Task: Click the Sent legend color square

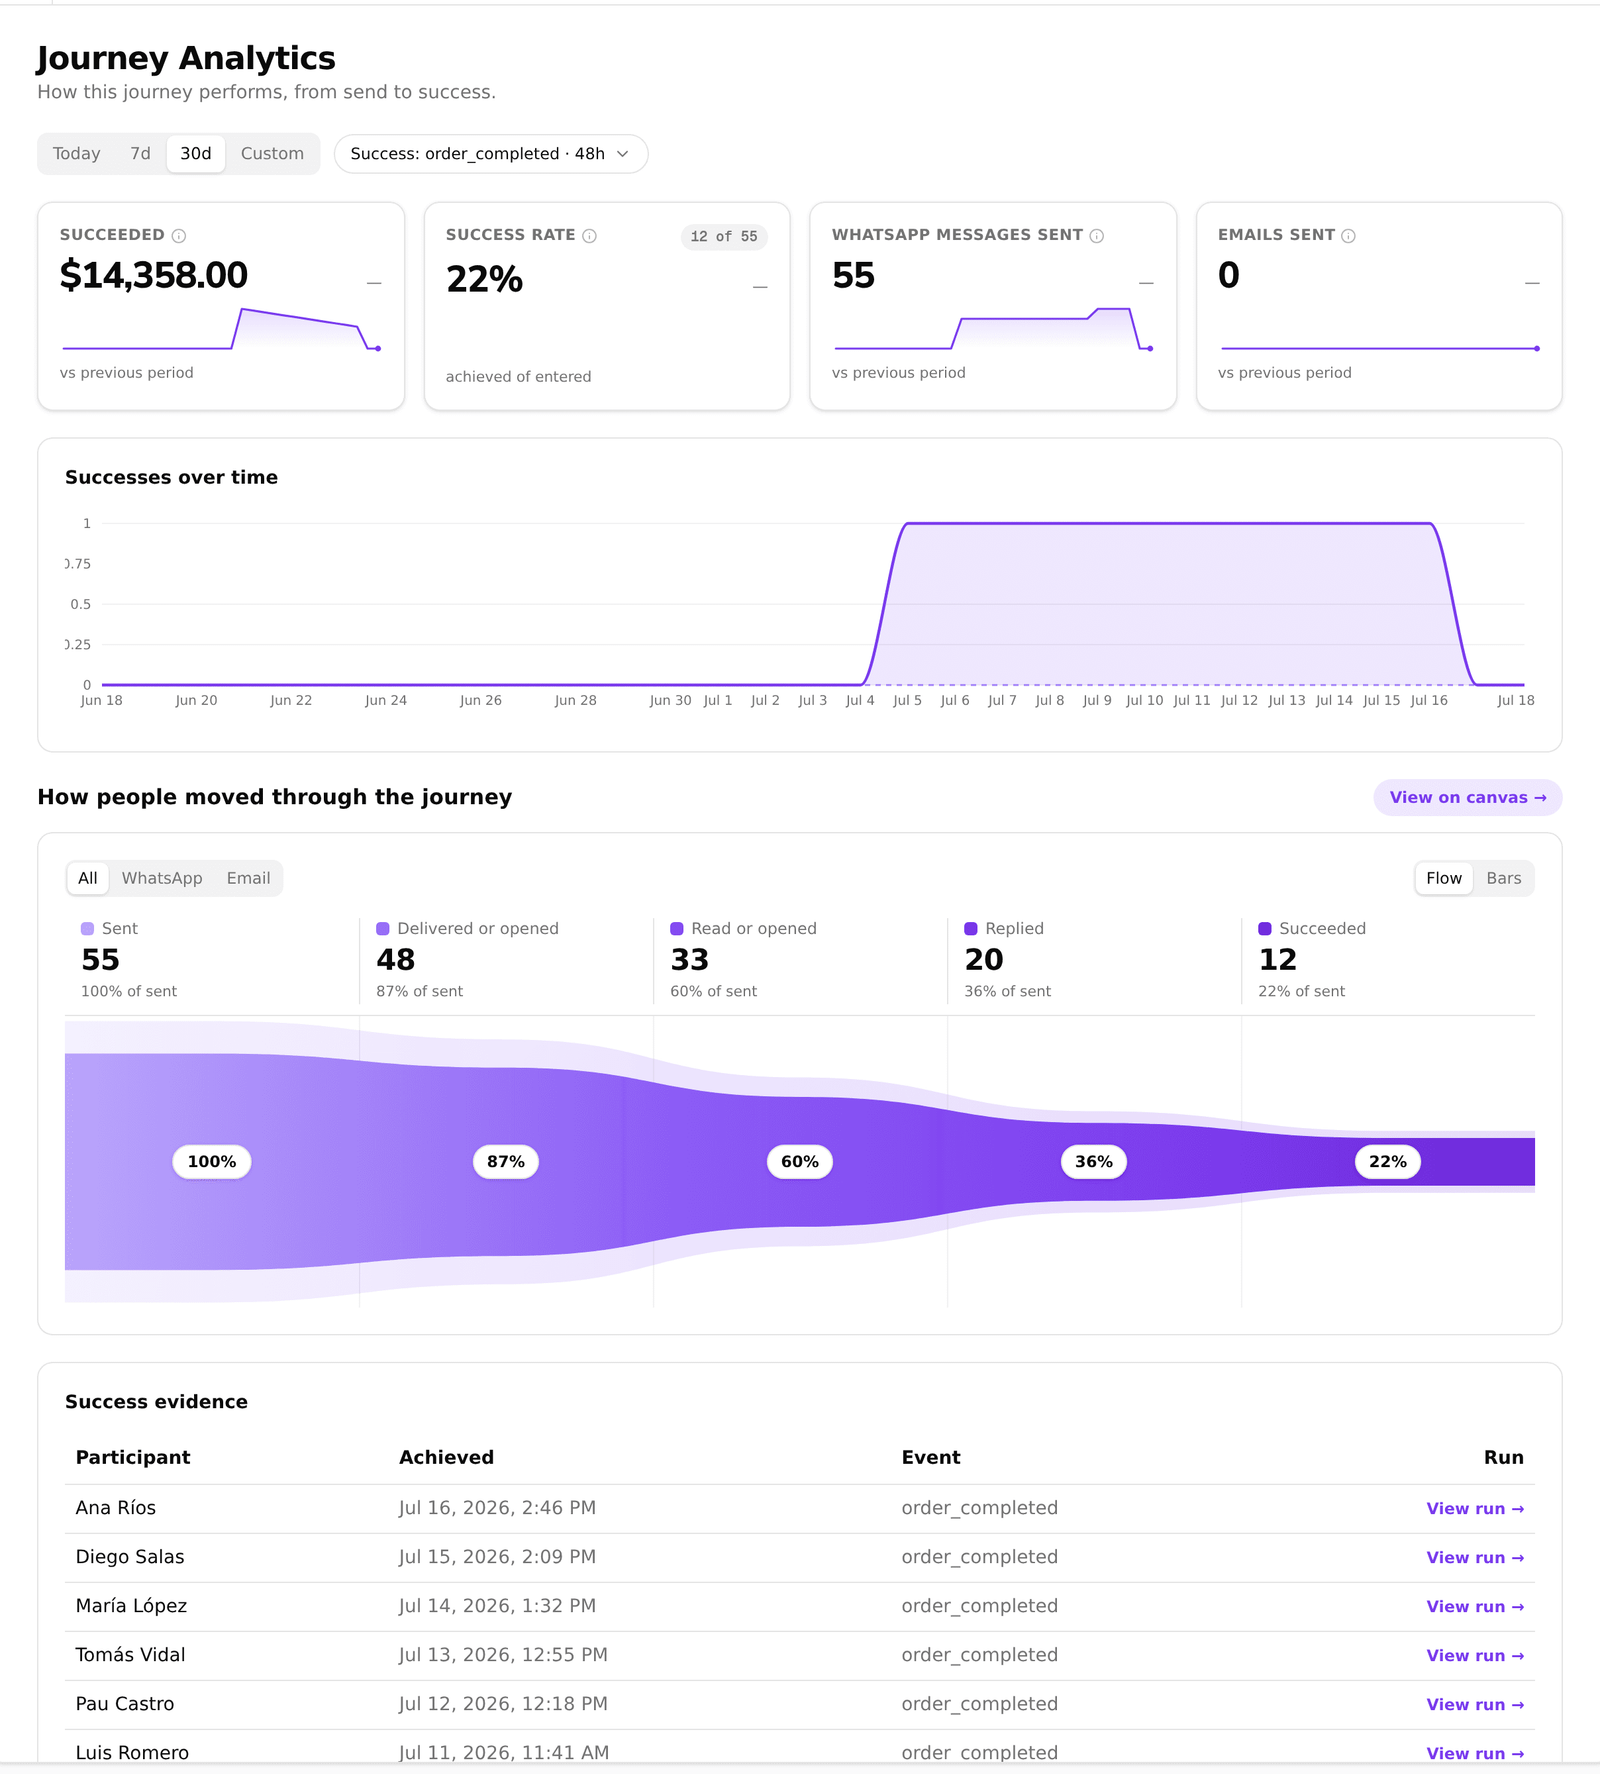Action: (x=88, y=929)
